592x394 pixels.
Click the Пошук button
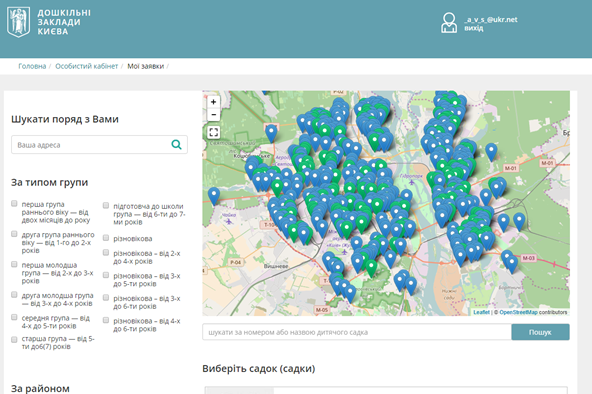(540, 332)
